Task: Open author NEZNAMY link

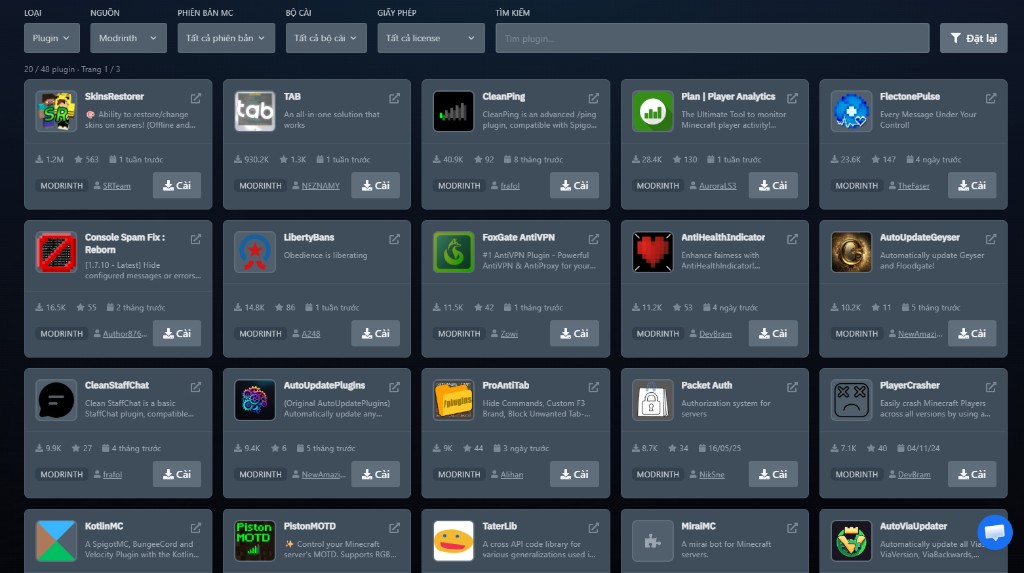Action: click(321, 186)
